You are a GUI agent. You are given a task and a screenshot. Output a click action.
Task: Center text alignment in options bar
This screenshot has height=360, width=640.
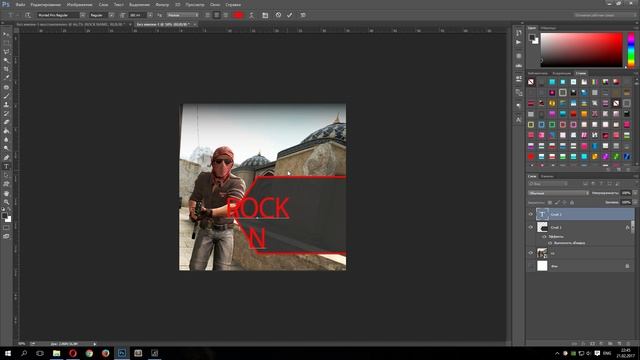coord(217,15)
